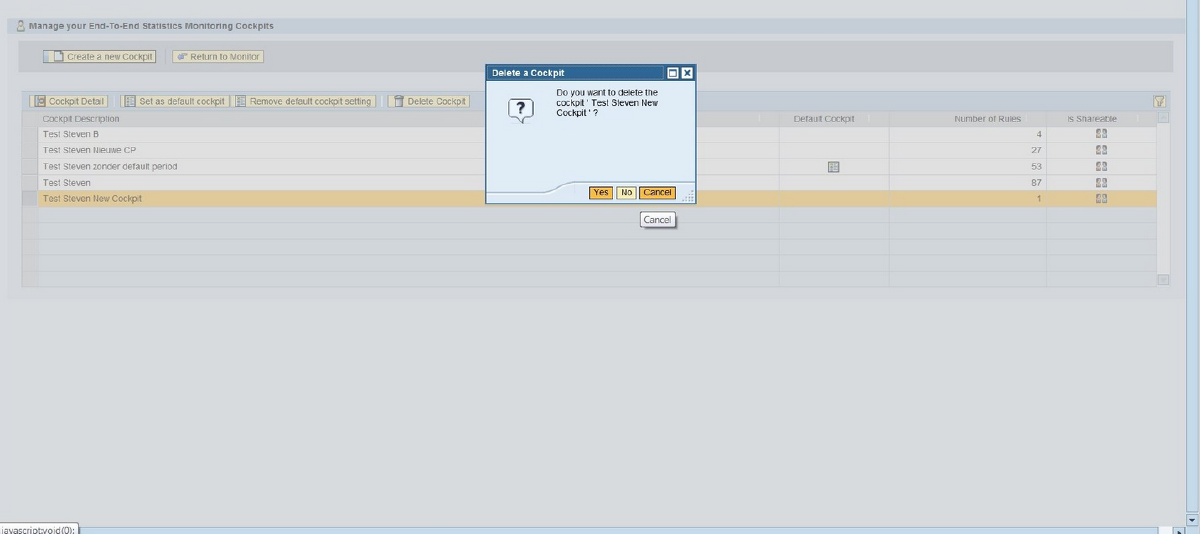Select row selector for Test Steven B
1200x534 pixels.
click(29, 134)
